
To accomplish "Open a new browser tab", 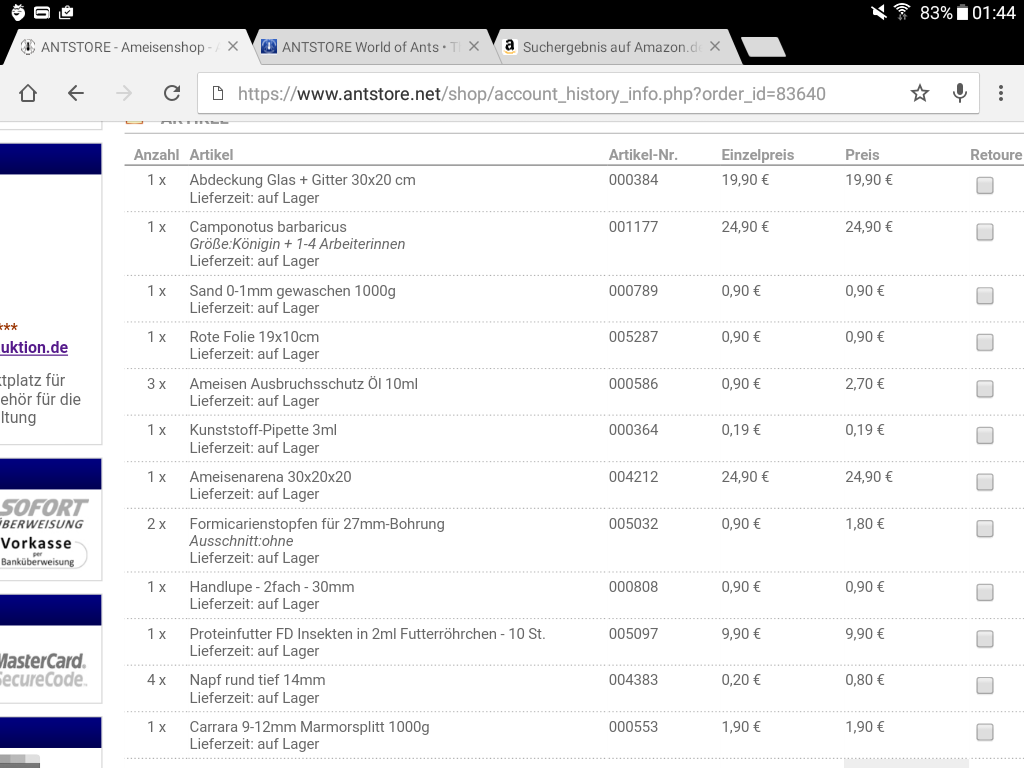I will click(762, 47).
